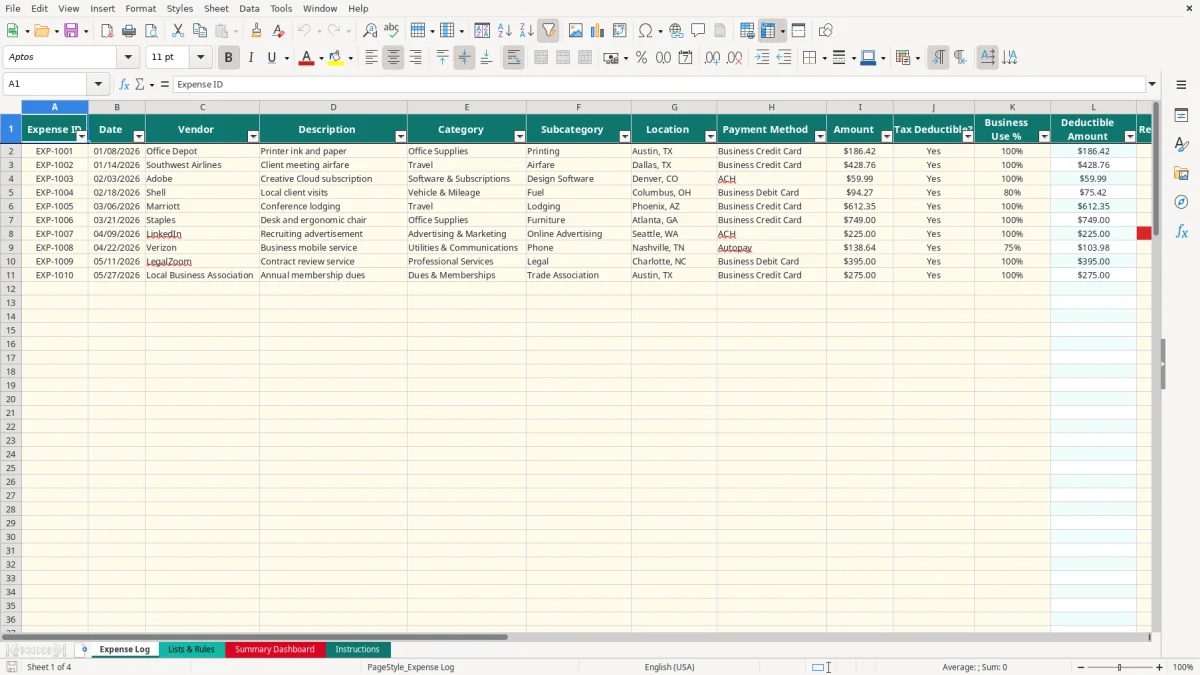Switch to the Instructions sheet tab
1200x675 pixels.
[x=357, y=649]
